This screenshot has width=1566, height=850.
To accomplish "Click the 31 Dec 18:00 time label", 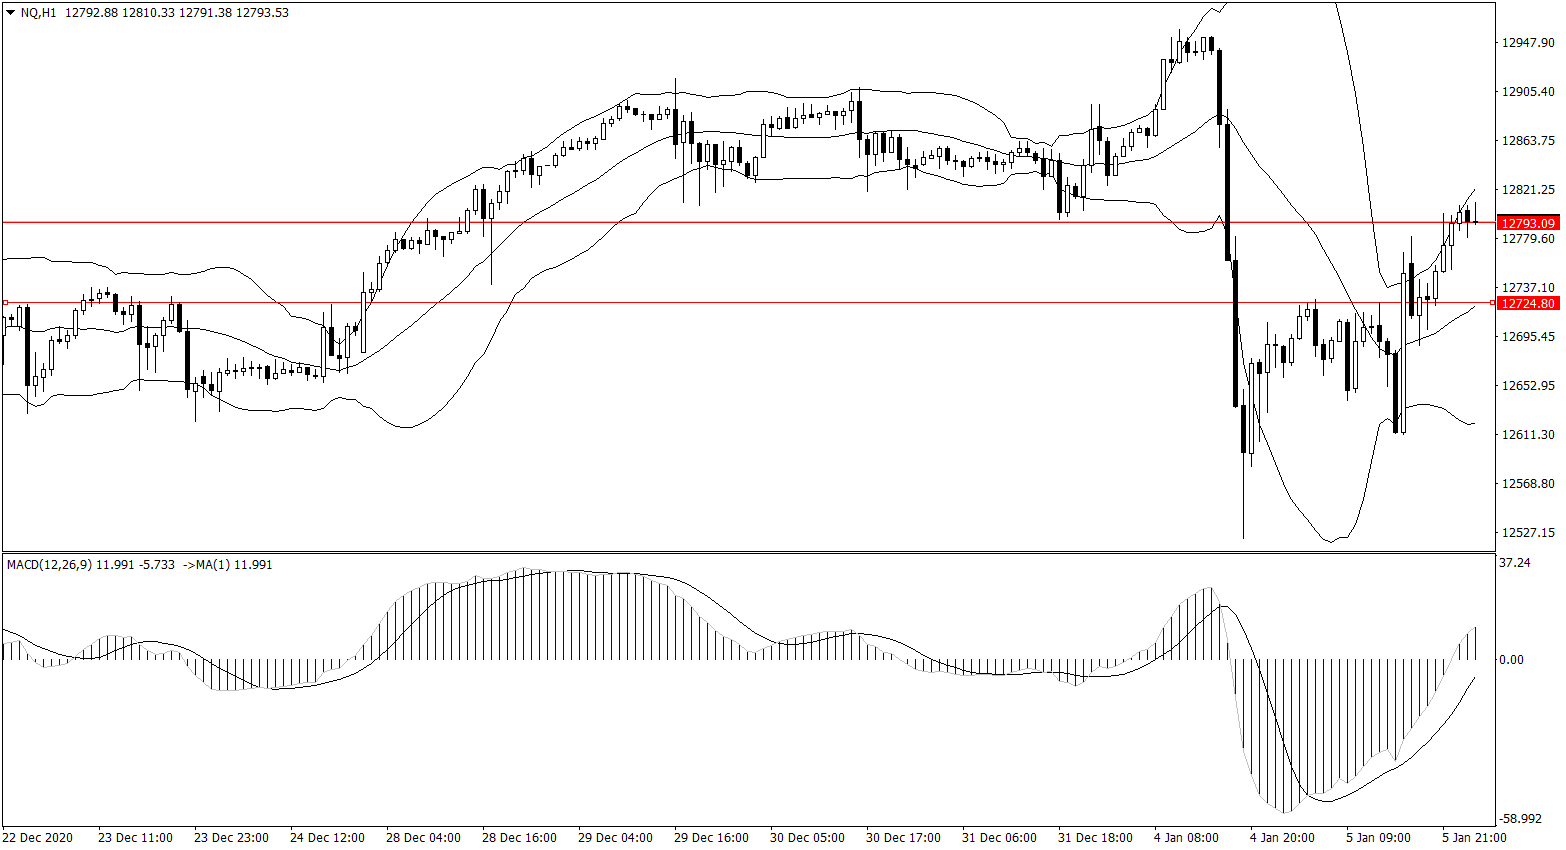I will pos(1095,838).
